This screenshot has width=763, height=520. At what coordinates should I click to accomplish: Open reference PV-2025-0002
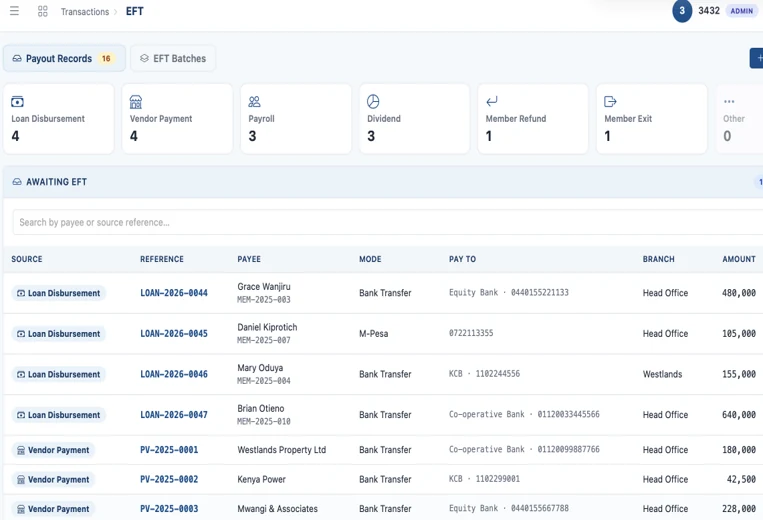point(169,479)
